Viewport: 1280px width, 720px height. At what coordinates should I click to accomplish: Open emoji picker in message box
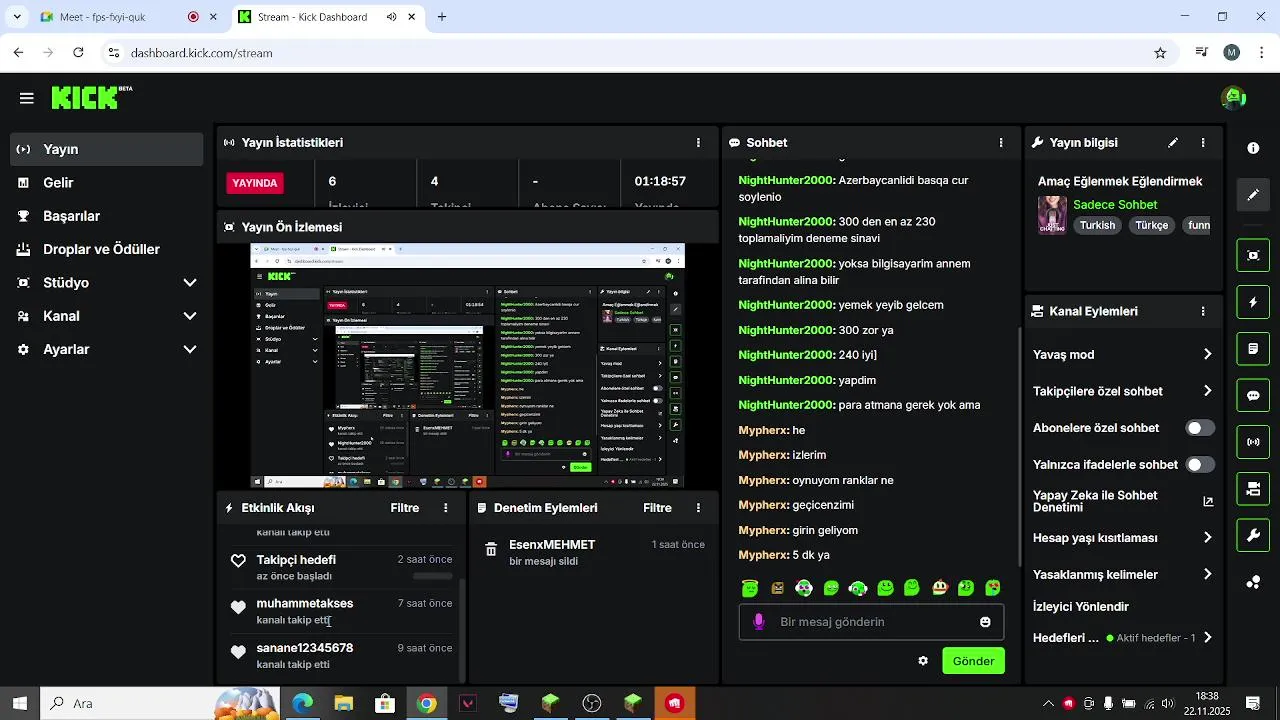(x=985, y=622)
